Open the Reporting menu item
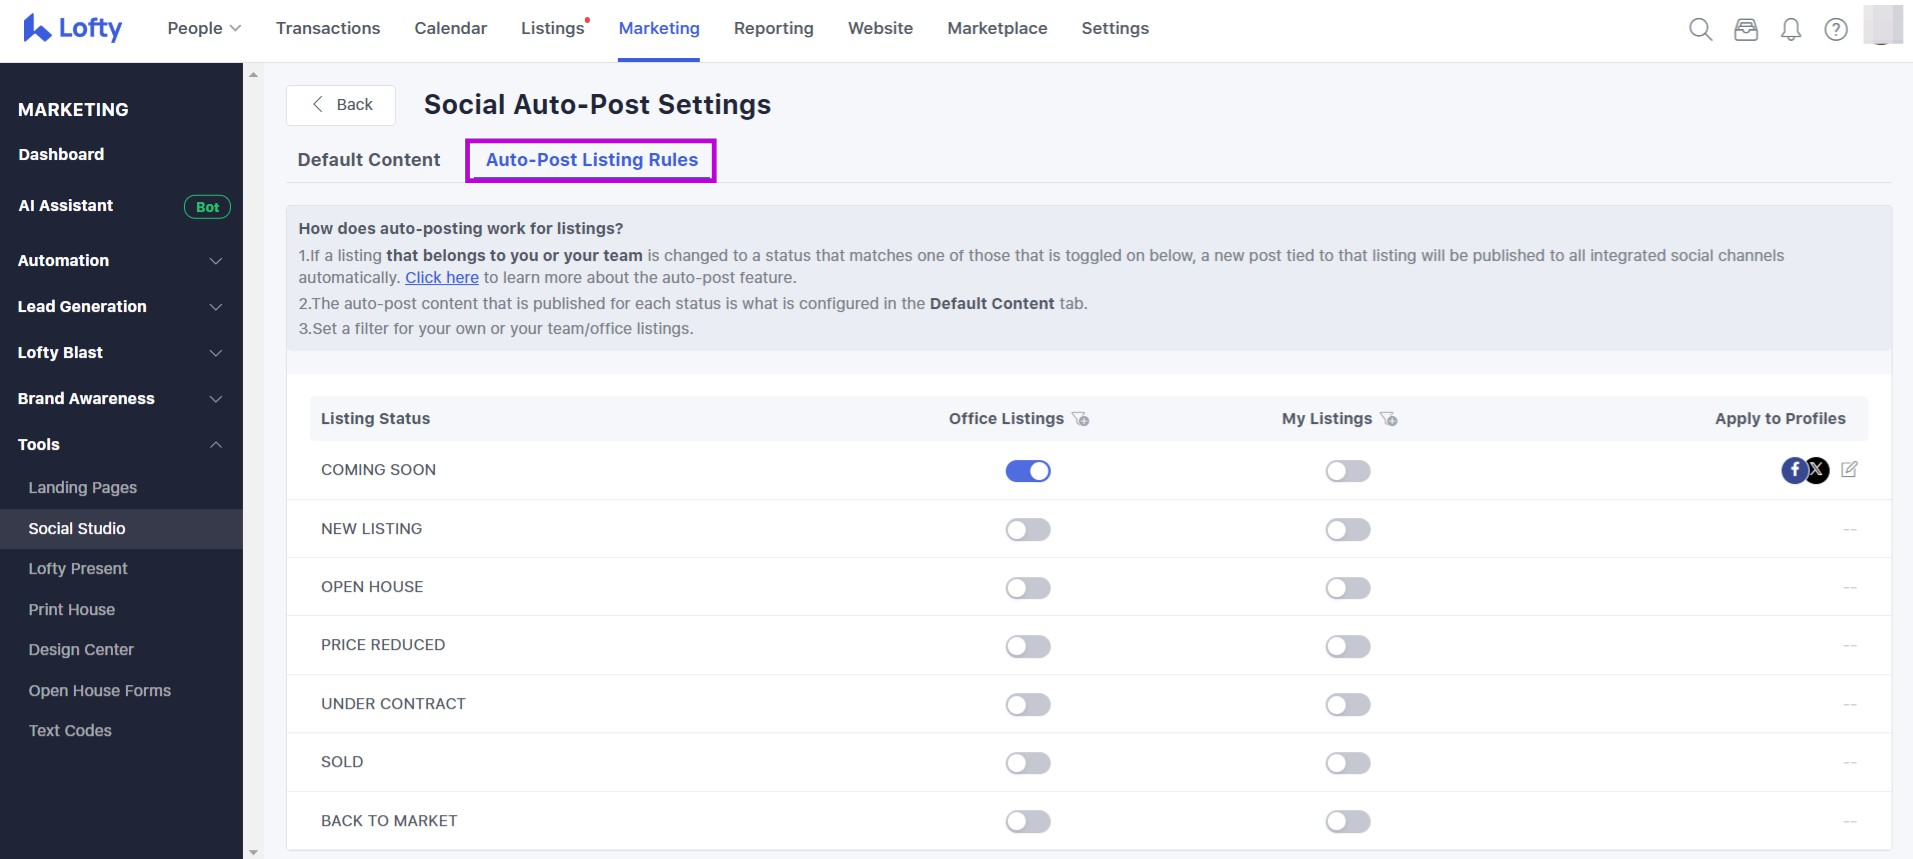 pyautogui.click(x=773, y=28)
